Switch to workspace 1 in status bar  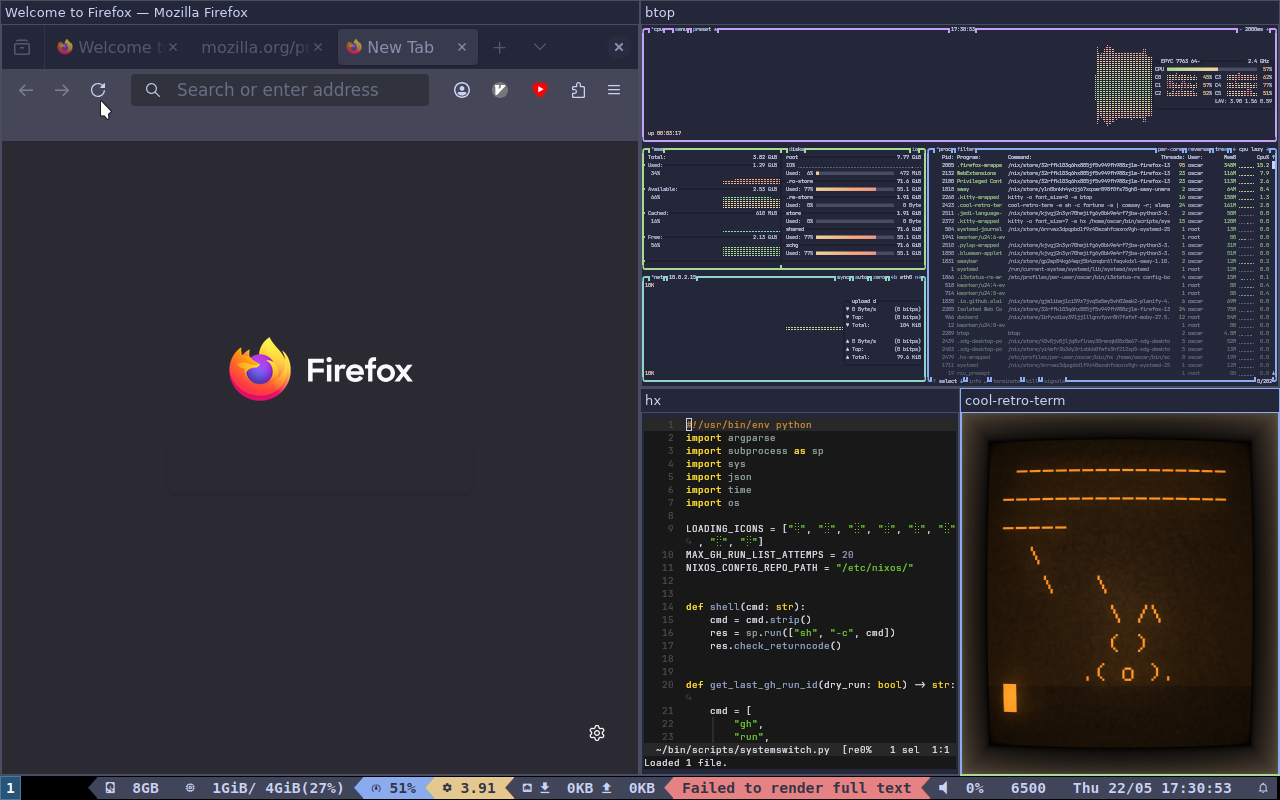[10, 788]
